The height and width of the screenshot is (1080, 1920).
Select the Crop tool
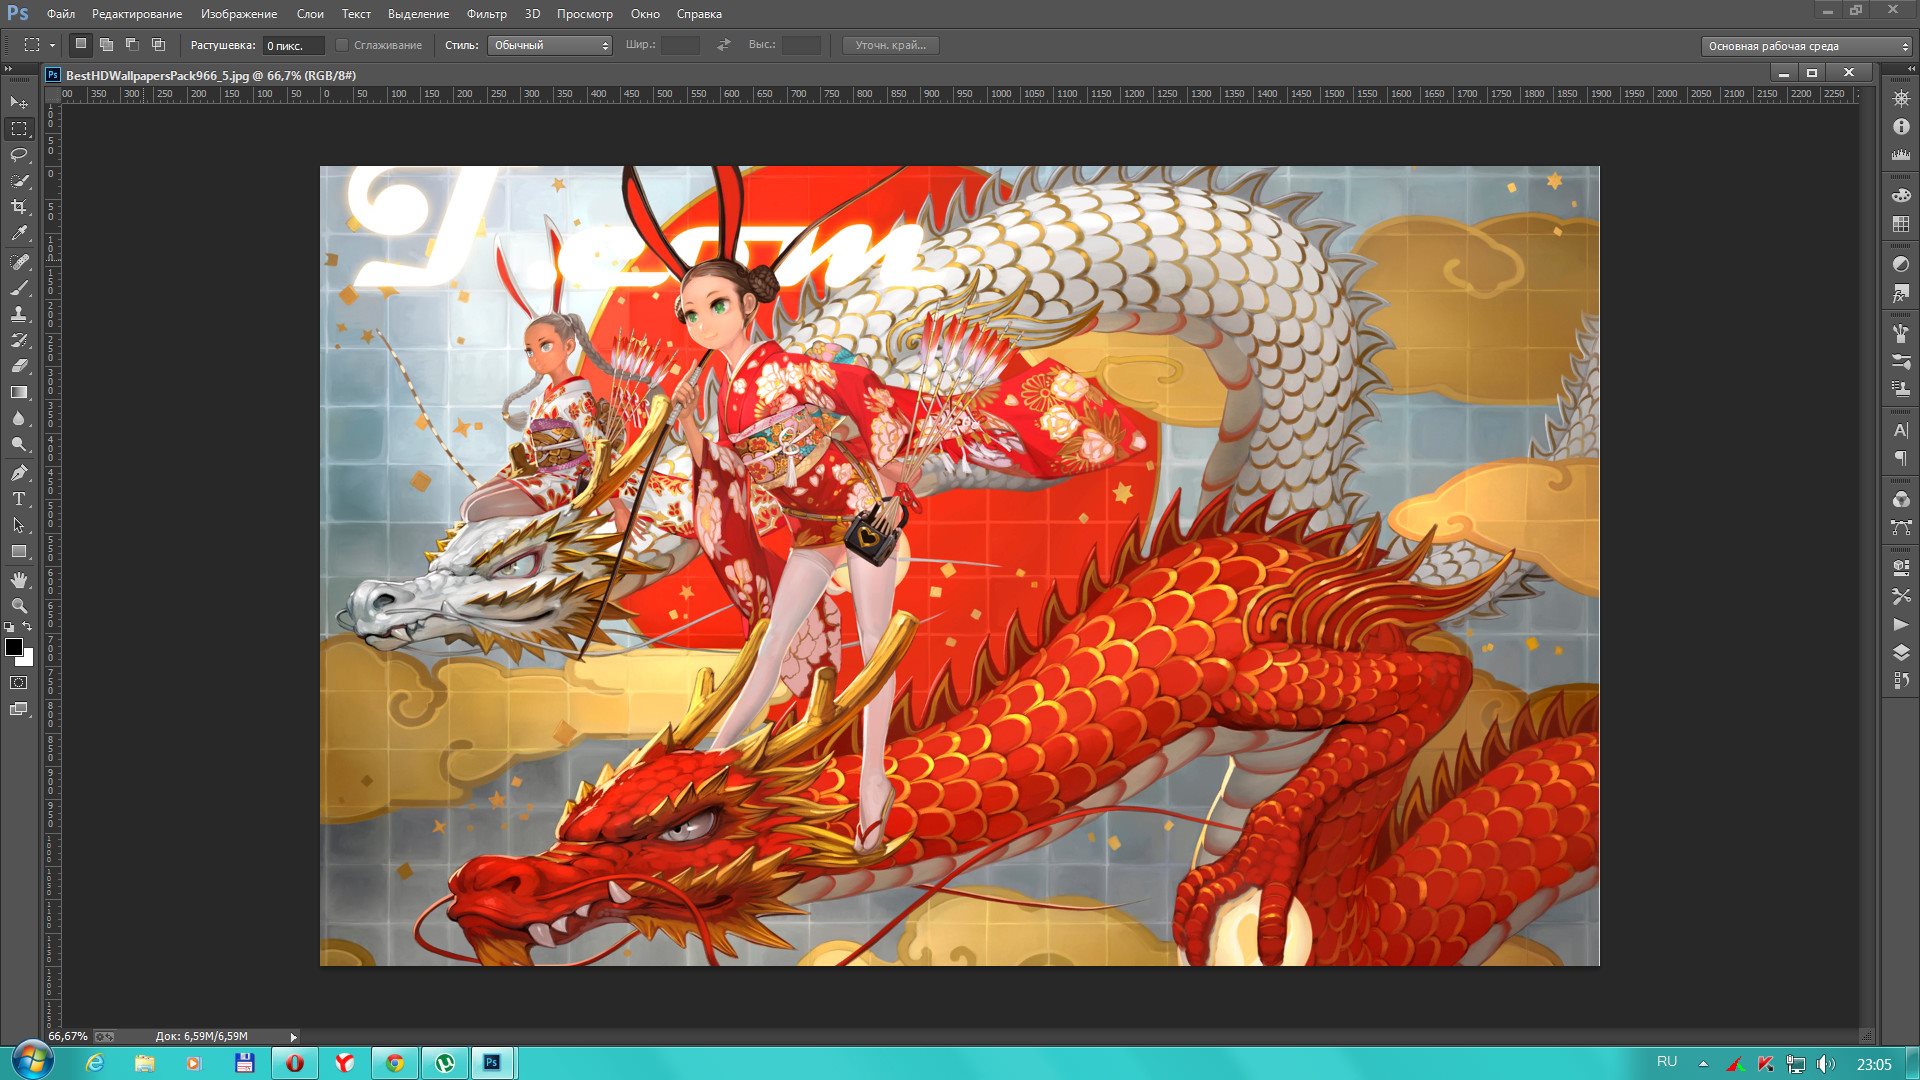[x=19, y=207]
